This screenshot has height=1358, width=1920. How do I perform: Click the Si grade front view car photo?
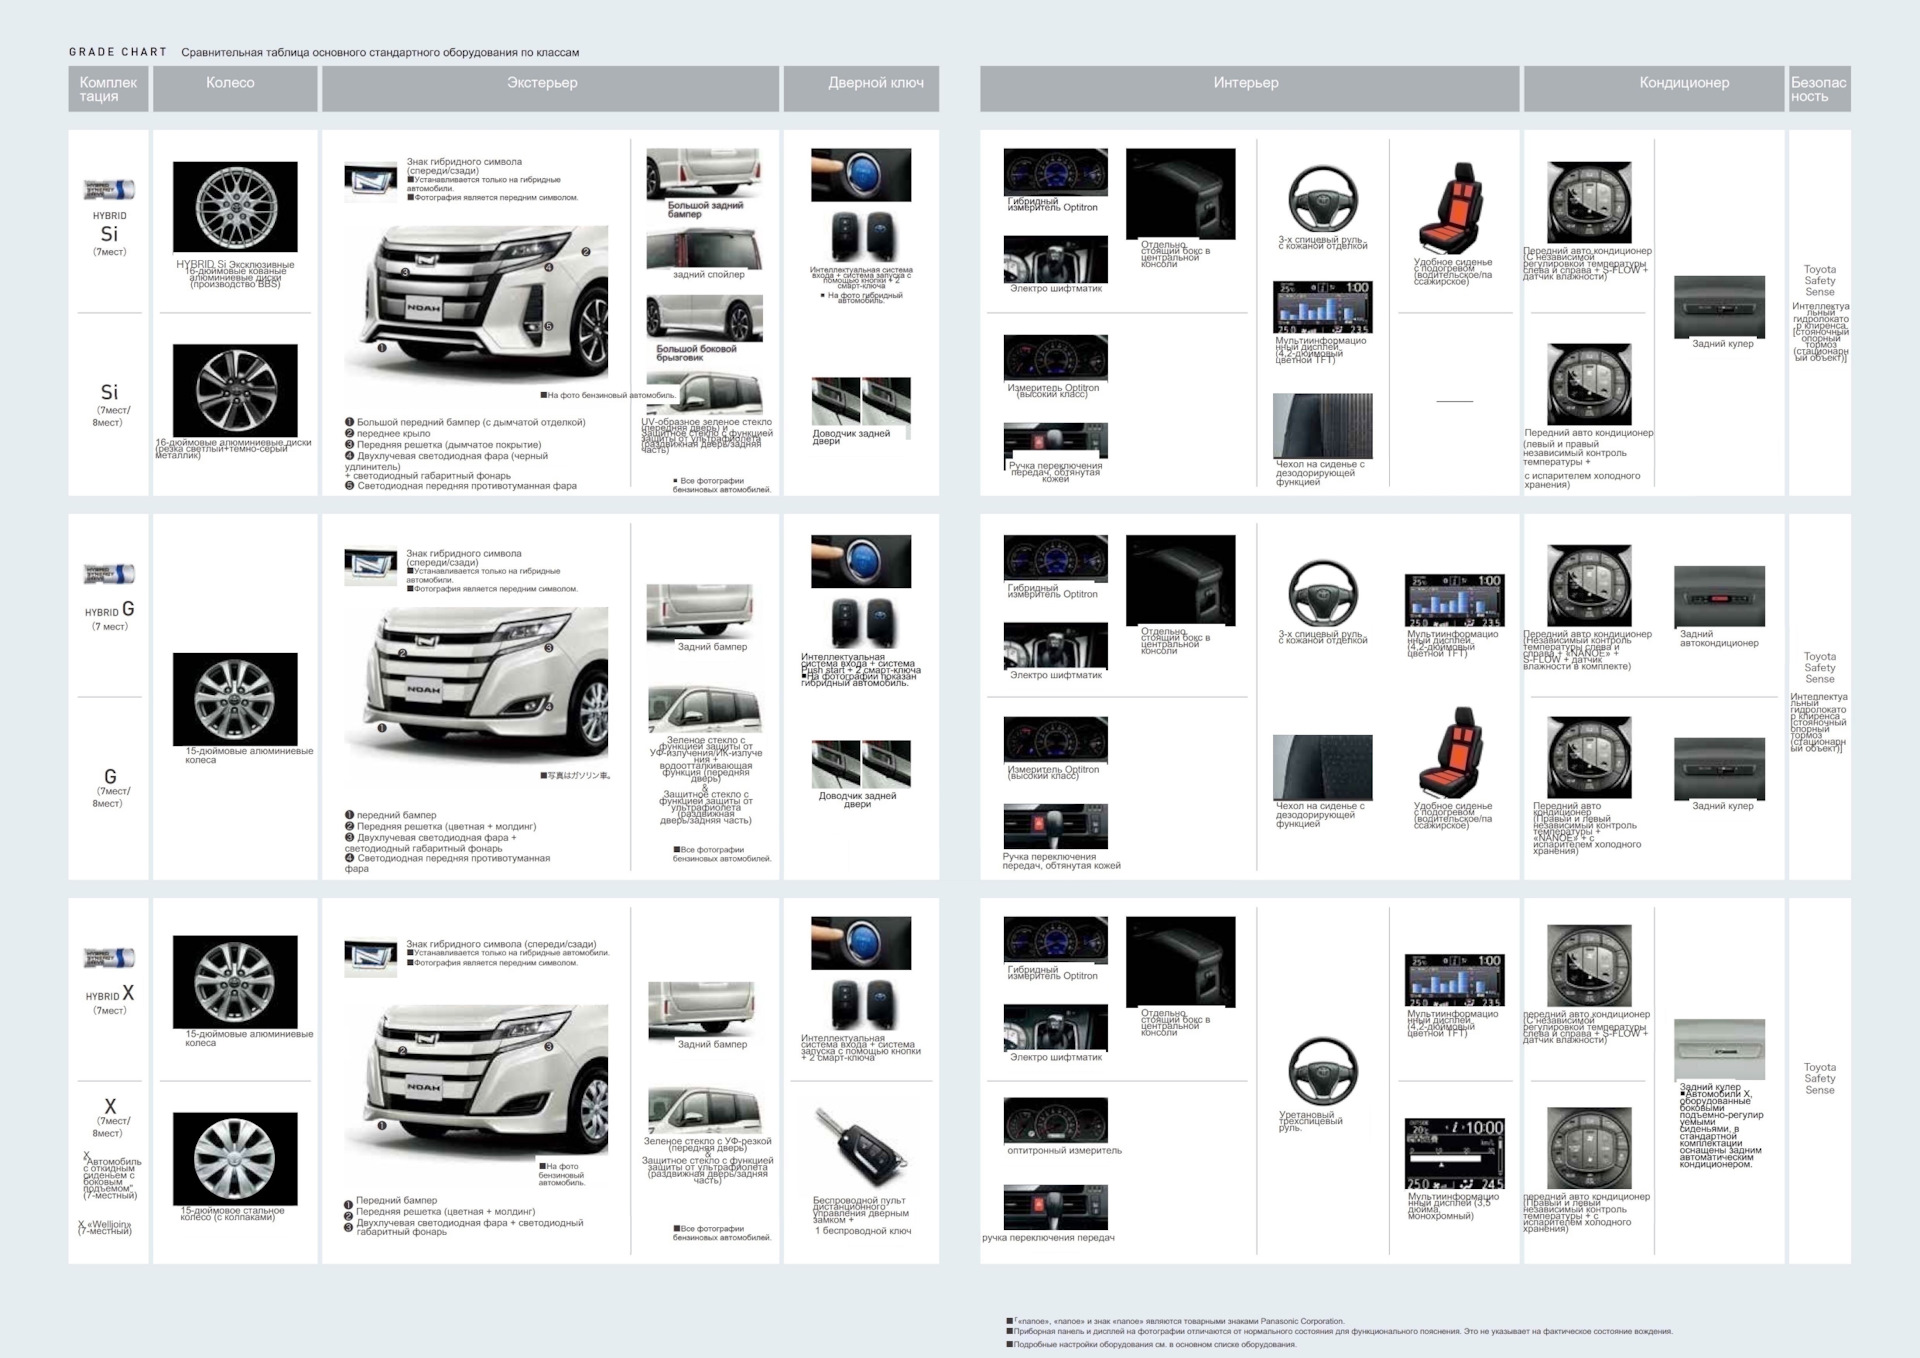[x=476, y=302]
